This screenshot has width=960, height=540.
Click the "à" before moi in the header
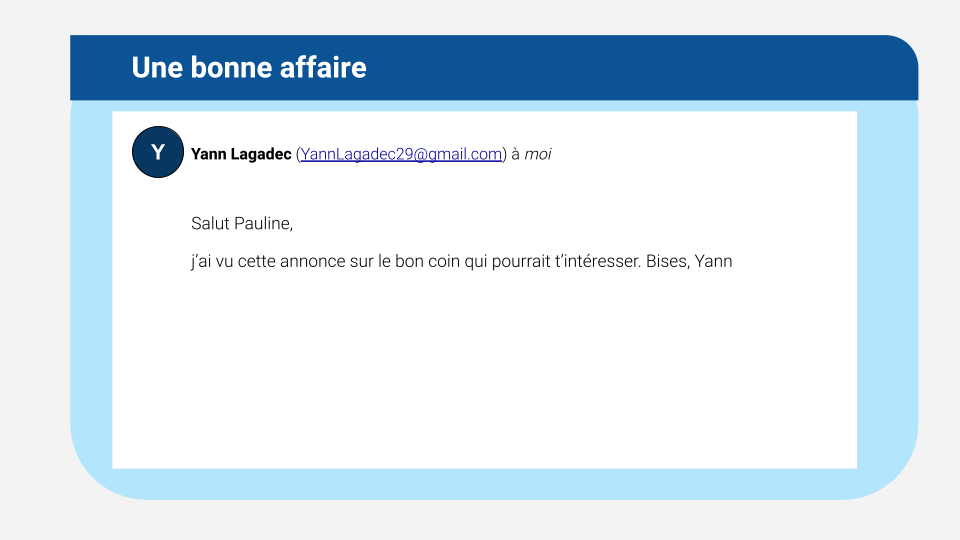515,154
